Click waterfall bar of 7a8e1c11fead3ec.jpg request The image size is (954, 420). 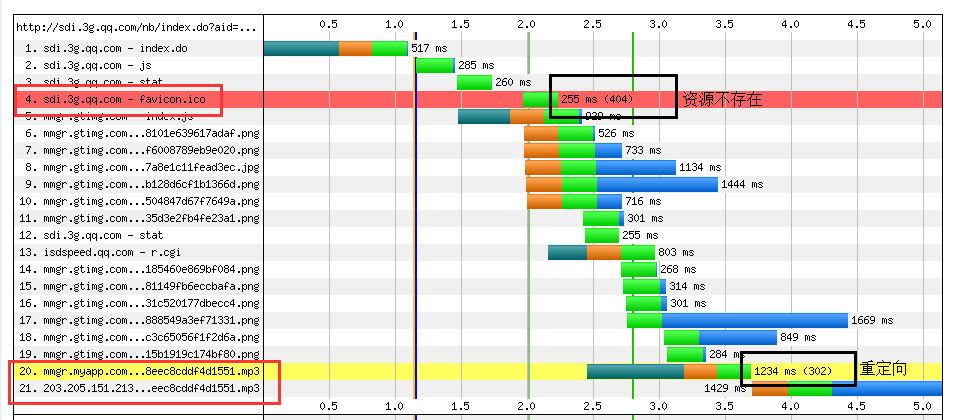[601, 167]
